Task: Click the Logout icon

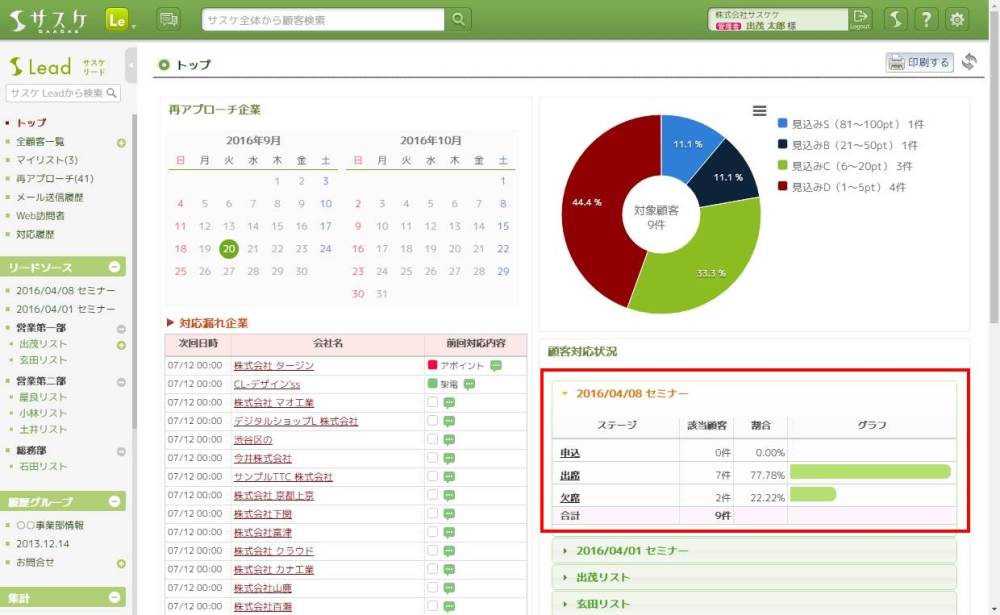Action: [x=860, y=19]
